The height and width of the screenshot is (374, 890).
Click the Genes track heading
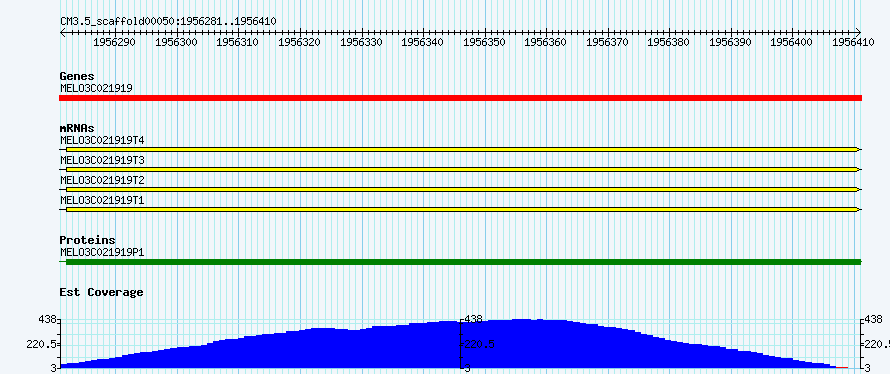pos(77,76)
